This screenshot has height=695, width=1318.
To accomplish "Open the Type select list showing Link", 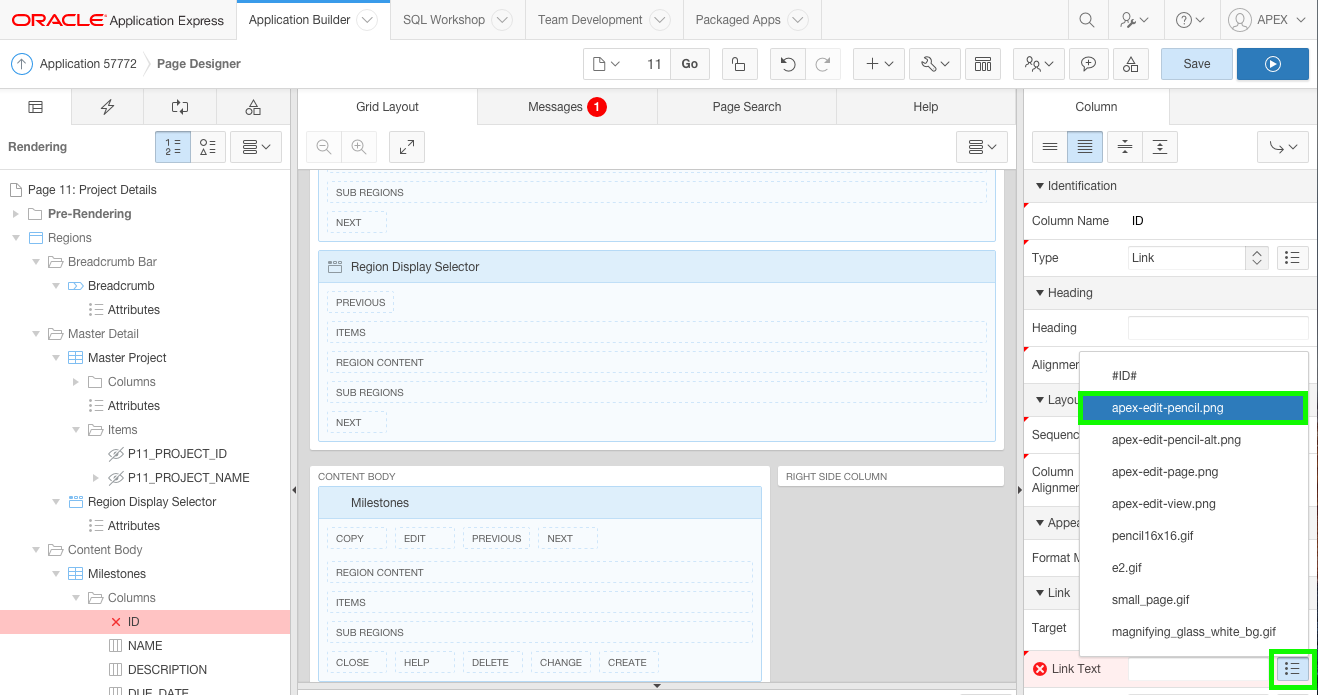I will click(x=1198, y=258).
